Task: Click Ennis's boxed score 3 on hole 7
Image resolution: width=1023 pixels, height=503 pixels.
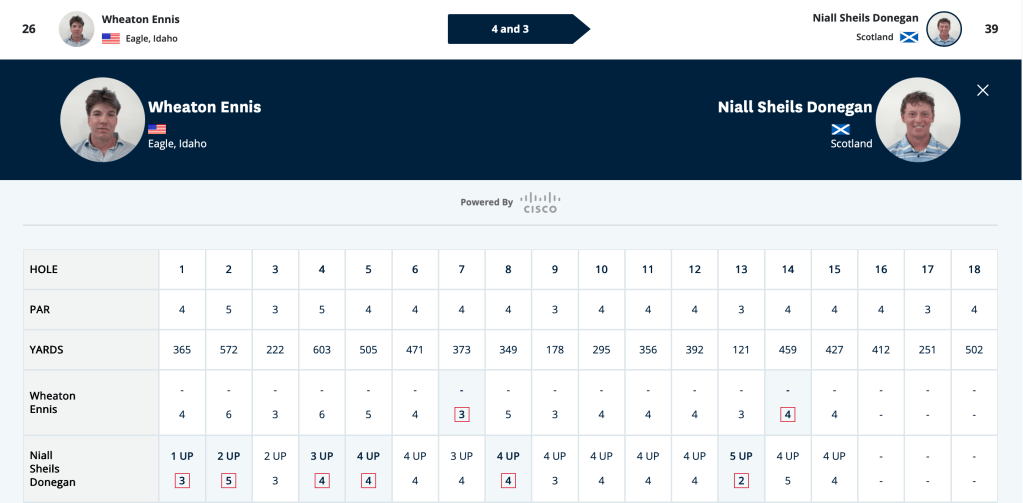Action: pyautogui.click(x=461, y=414)
